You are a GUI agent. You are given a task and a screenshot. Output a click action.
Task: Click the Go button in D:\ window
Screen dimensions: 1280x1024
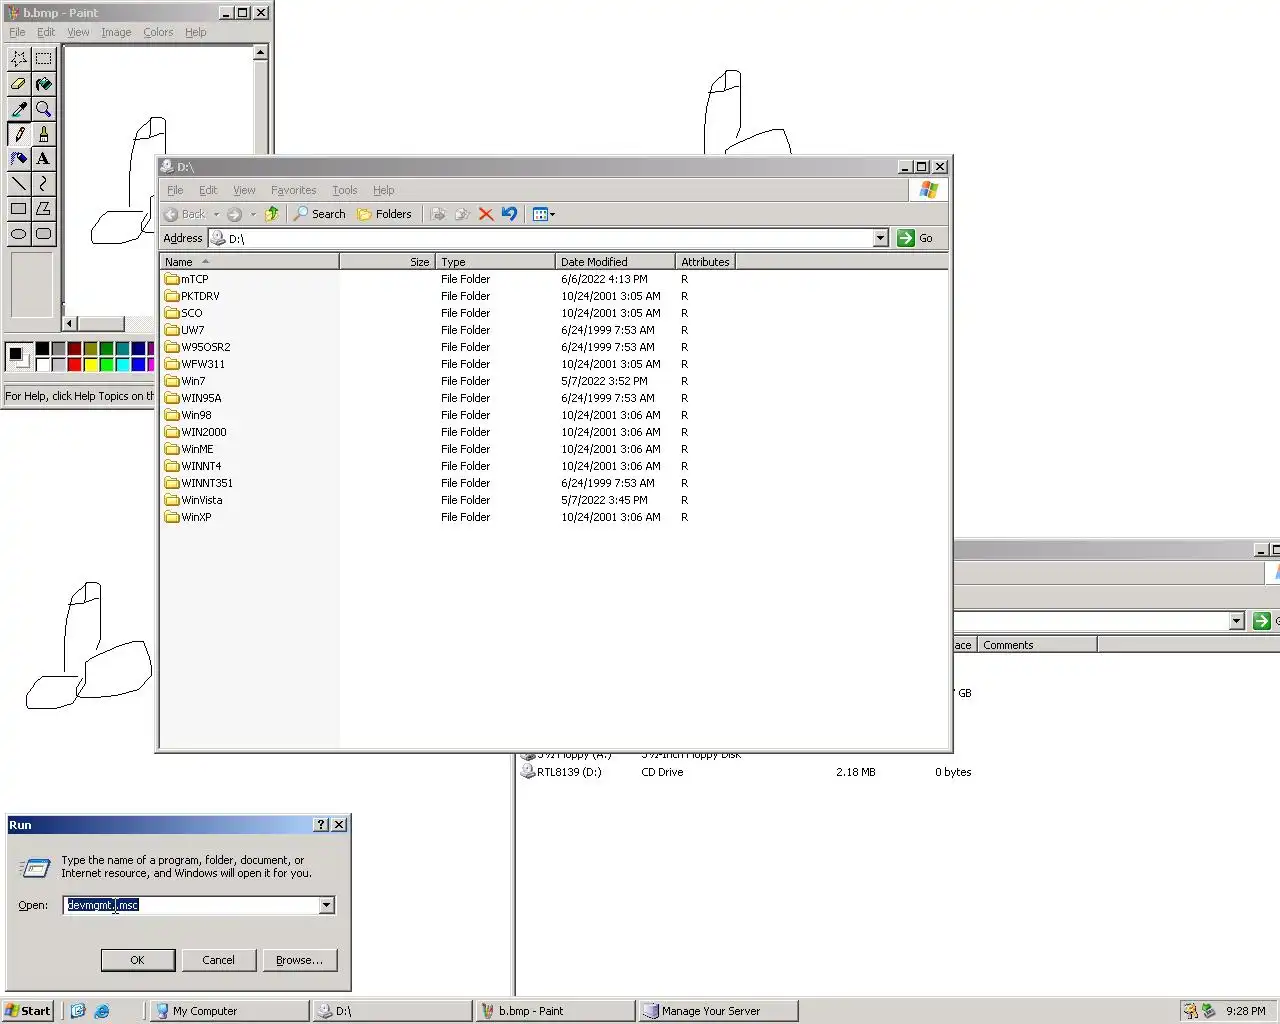tap(915, 238)
